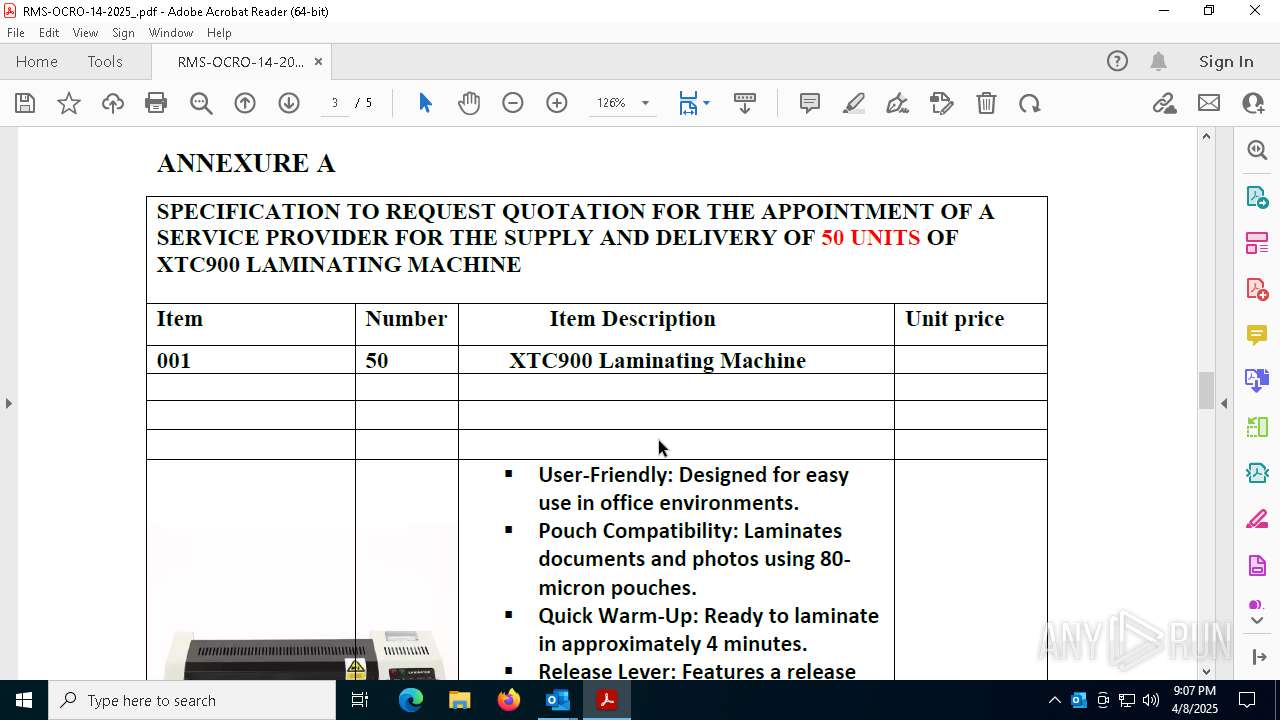1280x720 pixels.
Task: Rotate the page view
Action: pyautogui.click(x=1030, y=103)
